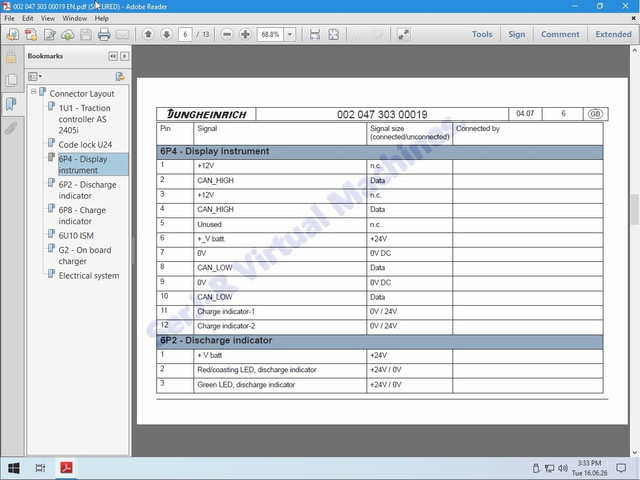The height and width of the screenshot is (480, 640).
Task: Open the Page Thumbnails panel icon
Action: pos(11,80)
